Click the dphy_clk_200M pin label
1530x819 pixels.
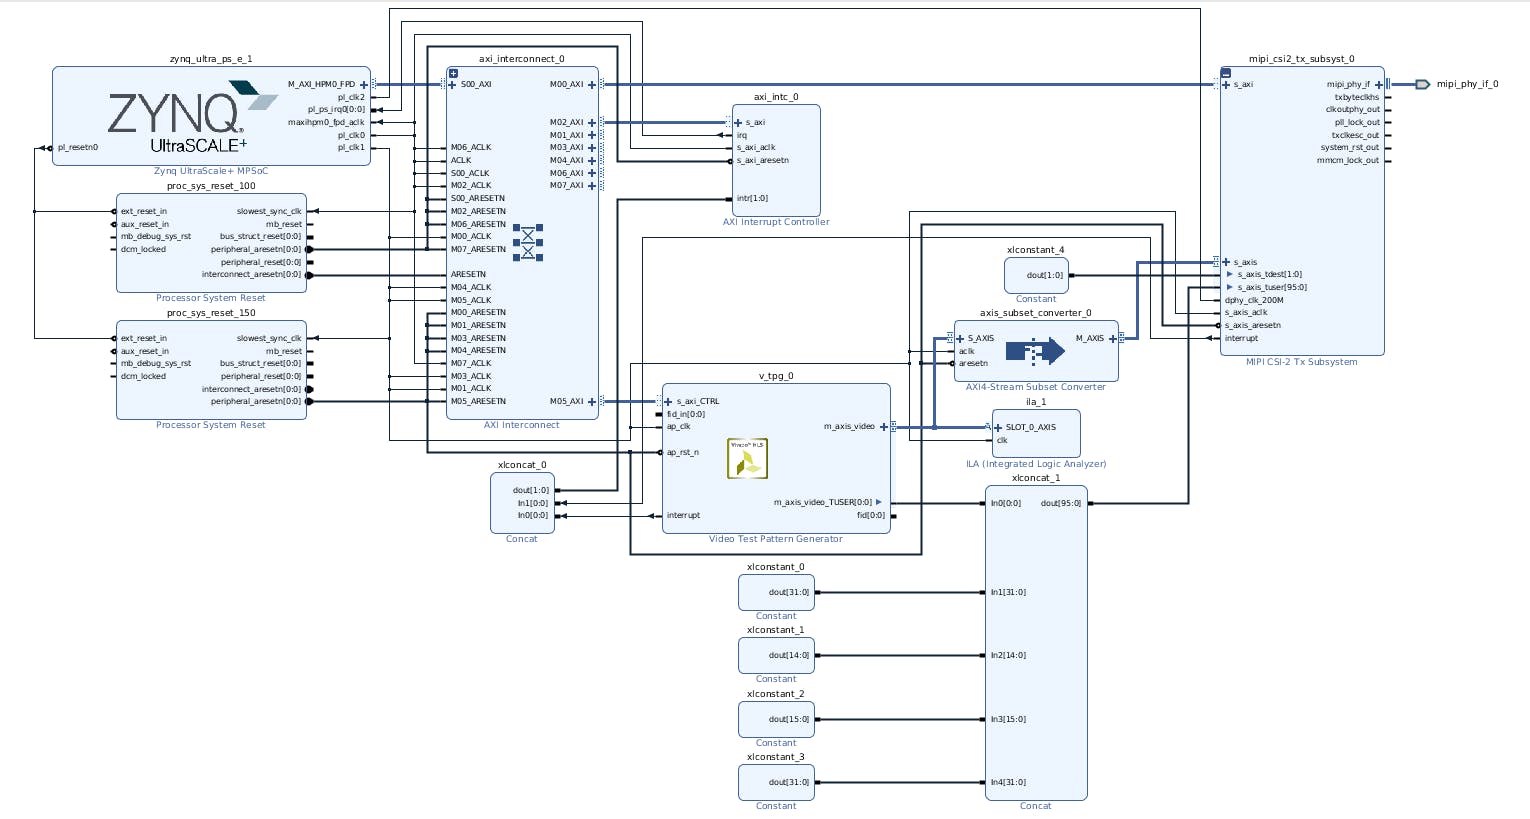pyautogui.click(x=1254, y=300)
